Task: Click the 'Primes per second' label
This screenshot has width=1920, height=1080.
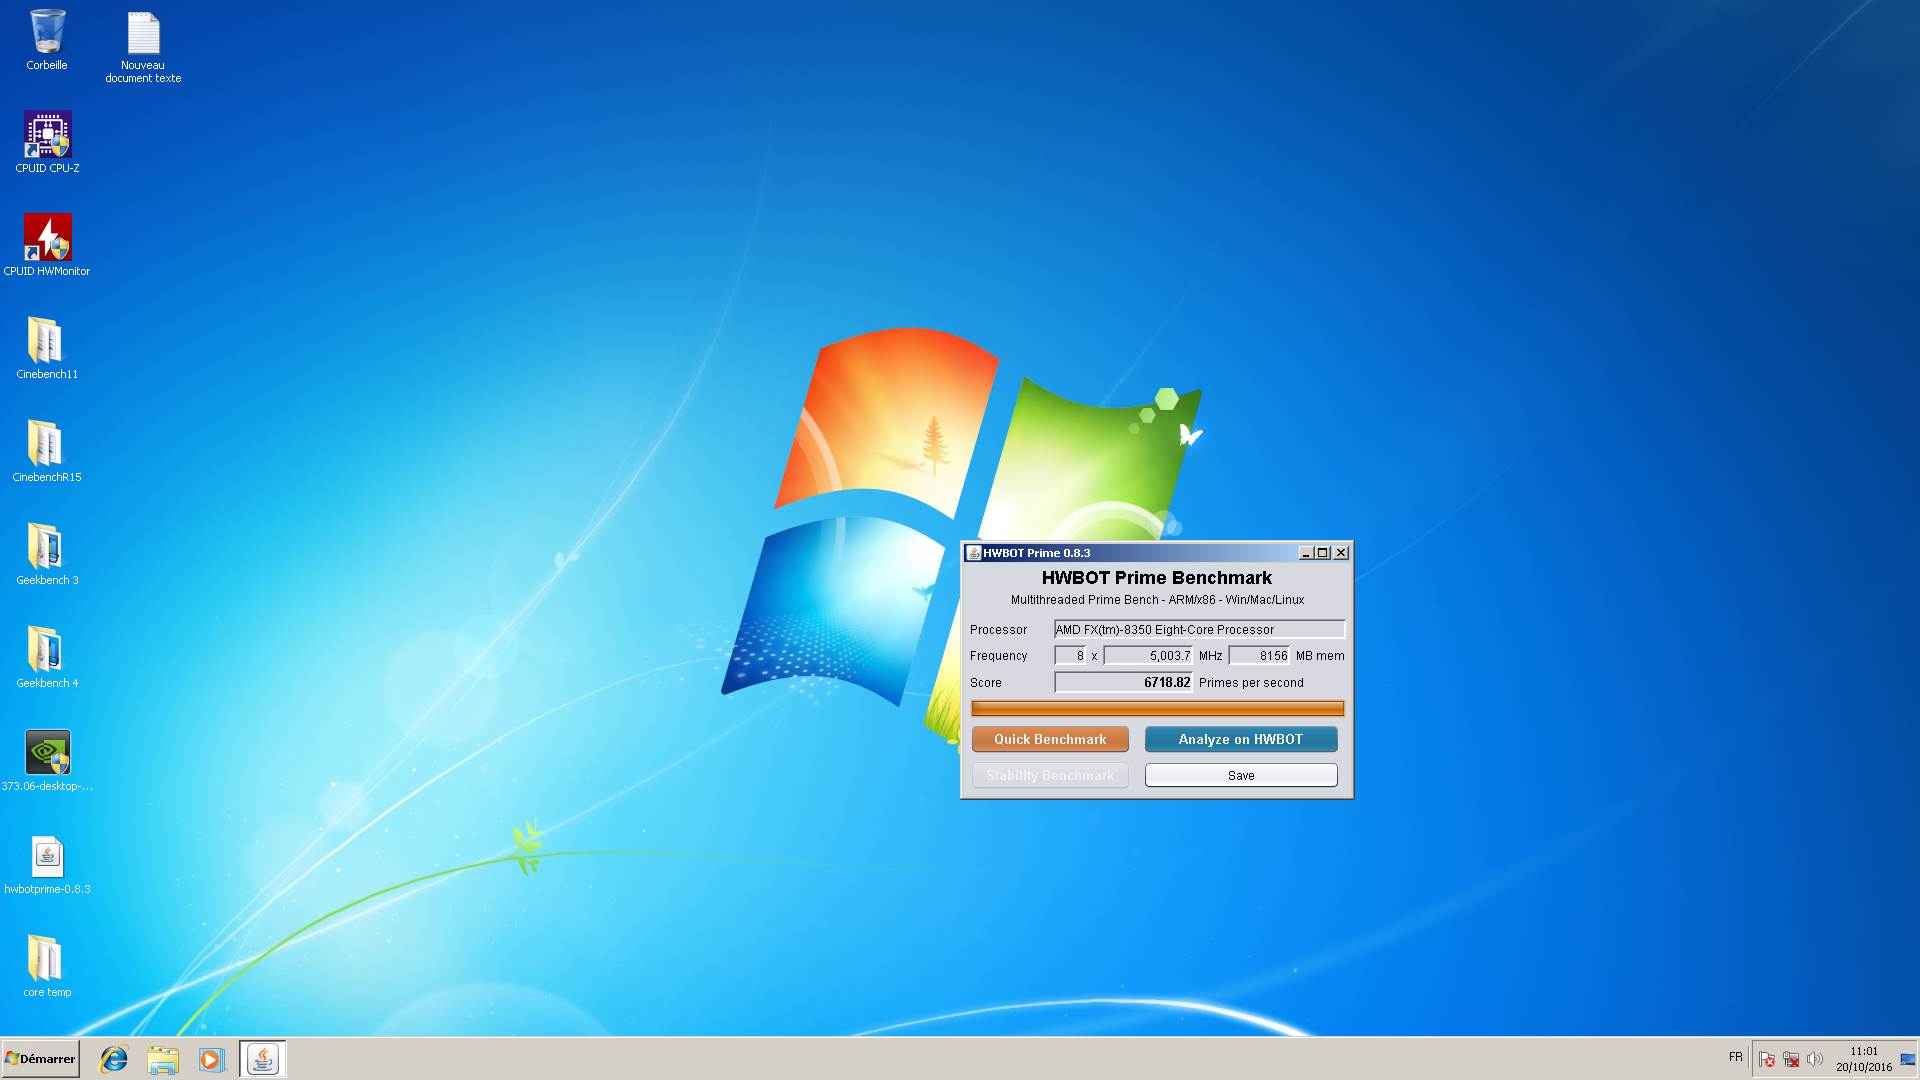Action: 1251,683
